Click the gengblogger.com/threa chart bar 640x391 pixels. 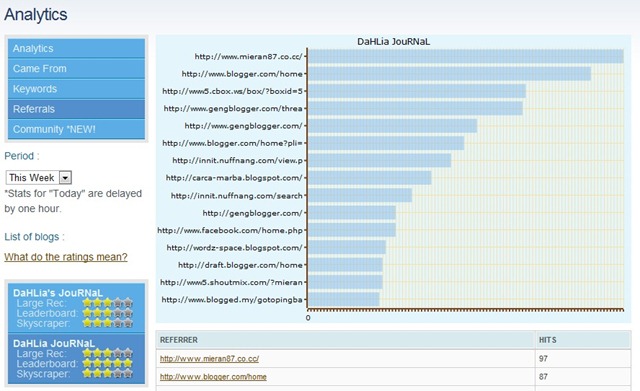pyautogui.click(x=415, y=109)
